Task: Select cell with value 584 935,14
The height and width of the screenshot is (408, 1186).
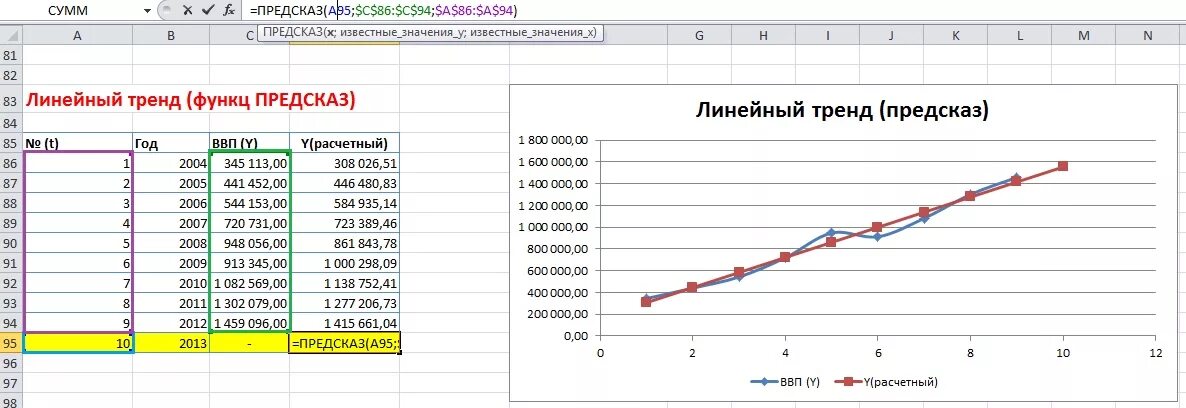Action: point(345,203)
